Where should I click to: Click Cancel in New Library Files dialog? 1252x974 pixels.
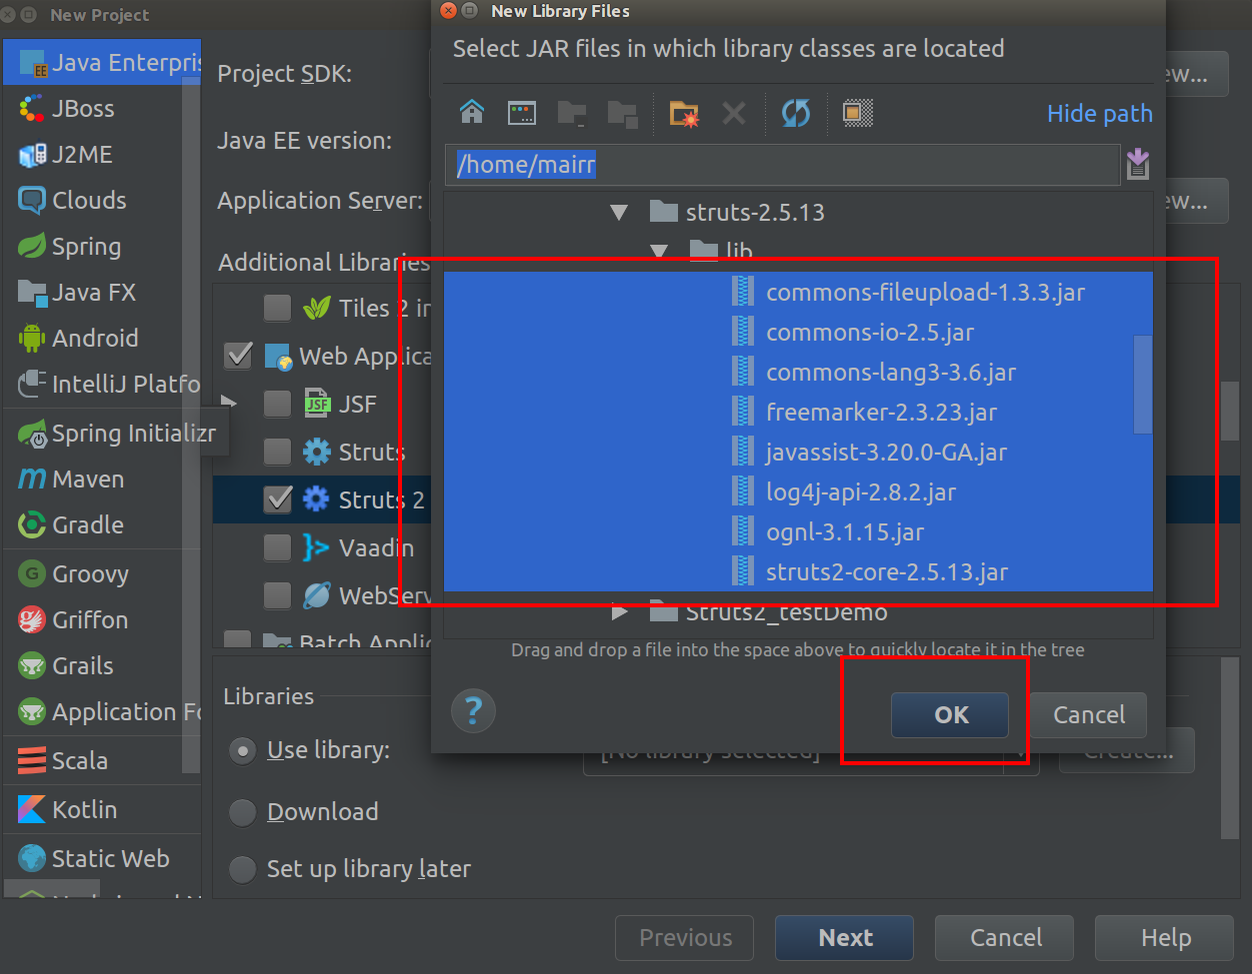[x=1088, y=715]
